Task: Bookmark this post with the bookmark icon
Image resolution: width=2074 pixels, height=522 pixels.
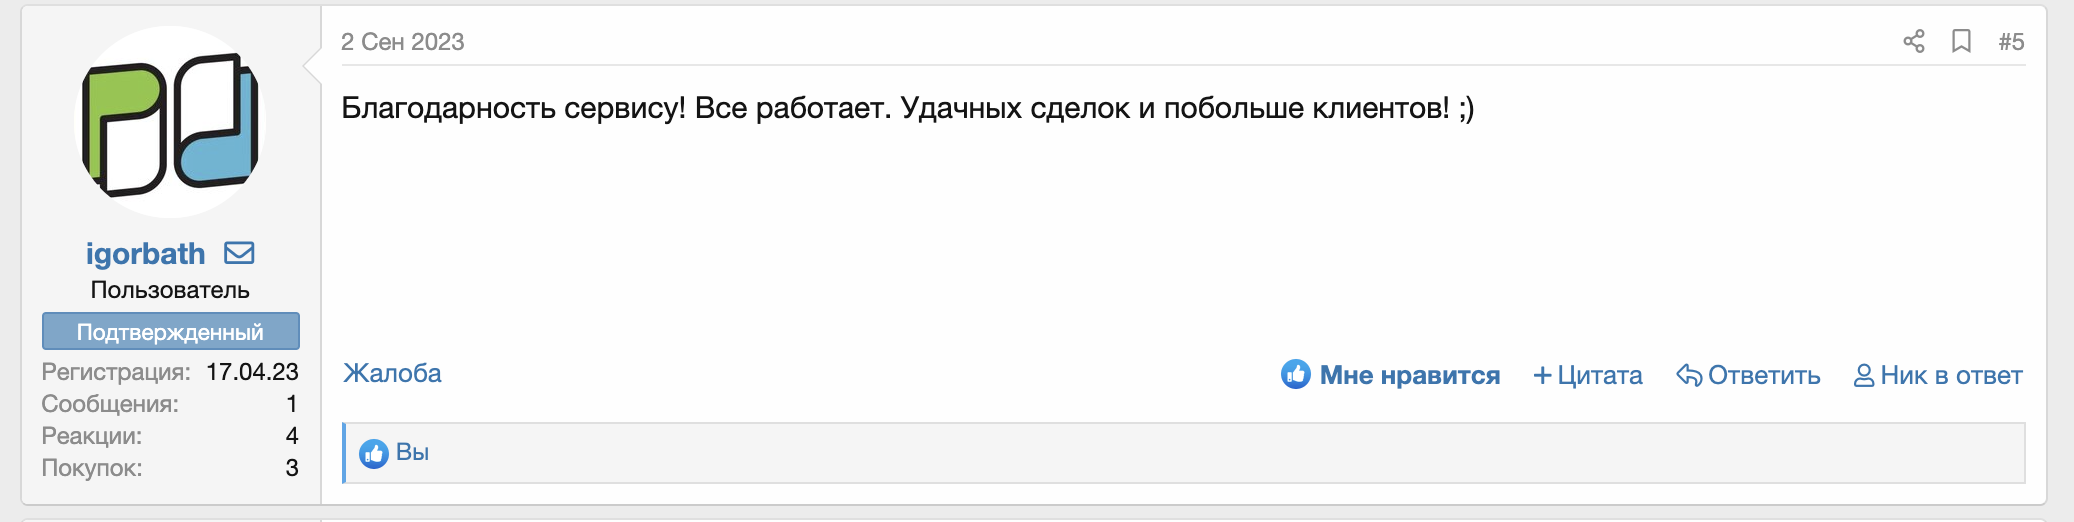Action: (1962, 41)
